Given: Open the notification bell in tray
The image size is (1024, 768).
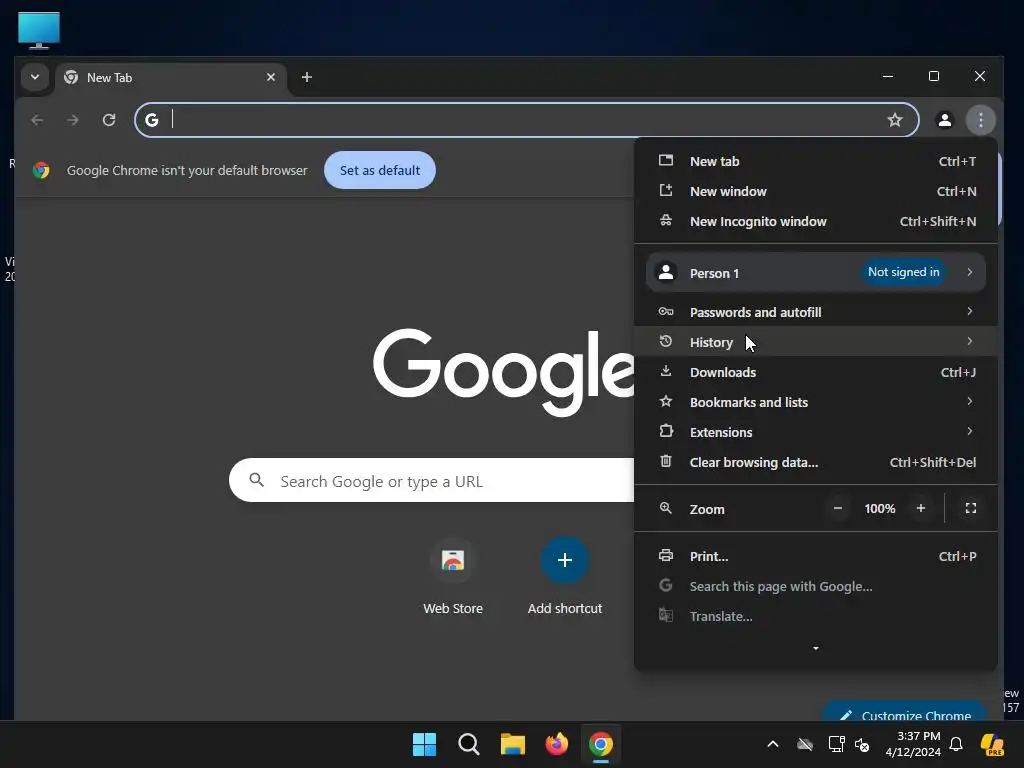Looking at the screenshot, I should coord(956,744).
